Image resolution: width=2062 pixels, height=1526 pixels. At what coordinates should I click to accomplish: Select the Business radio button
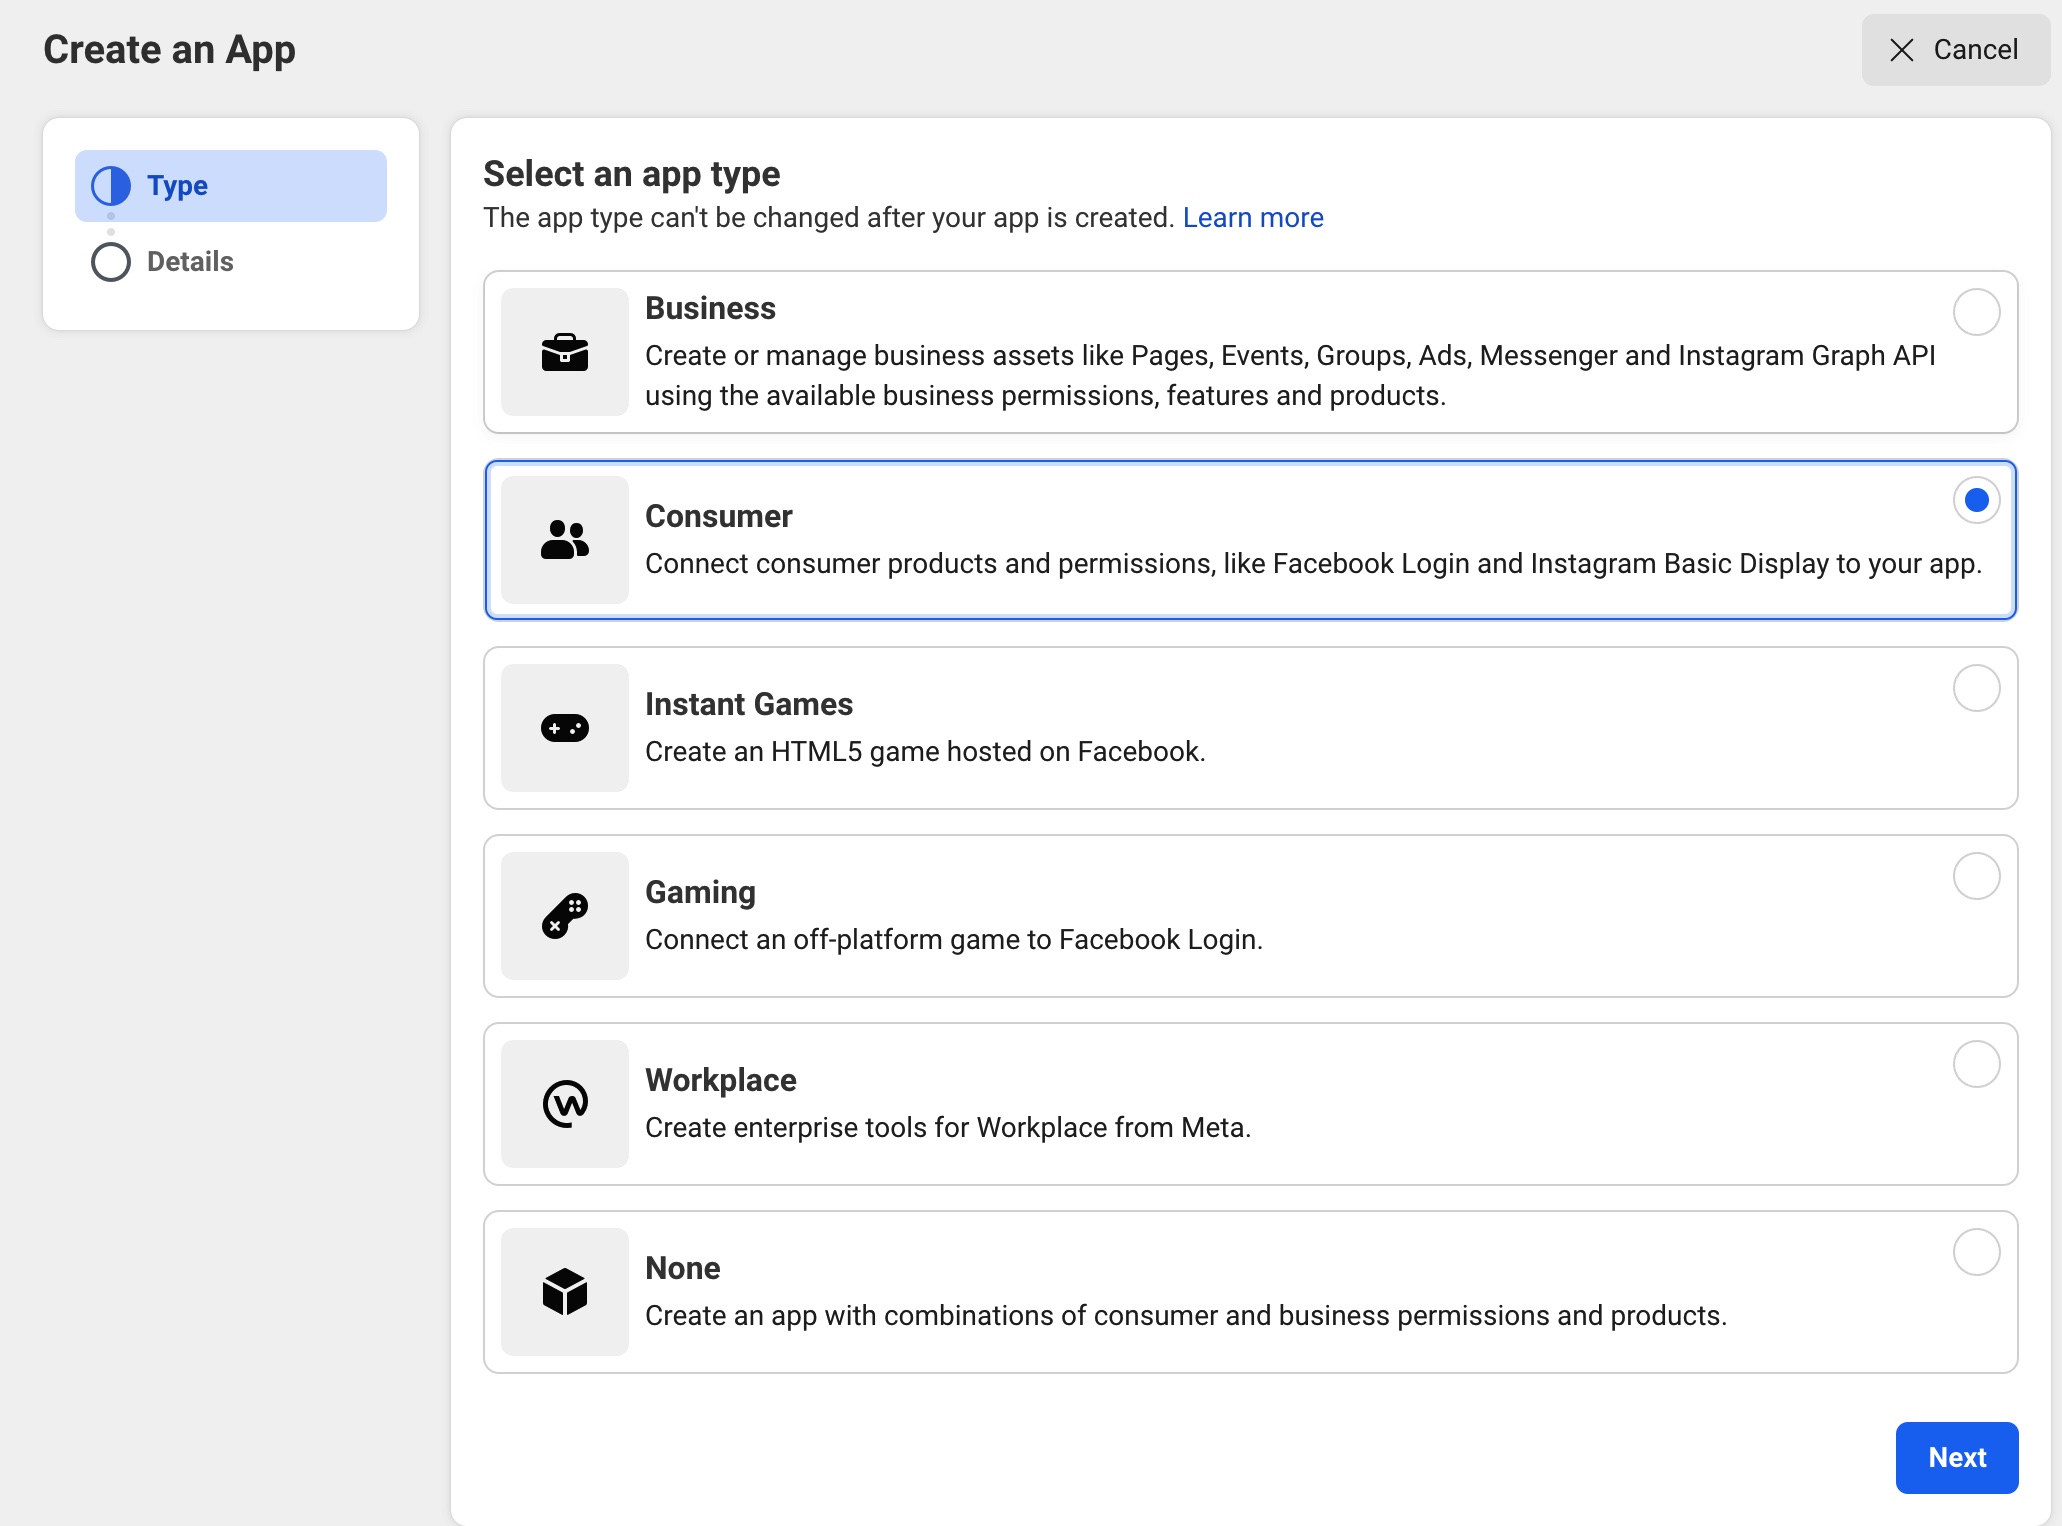[1976, 312]
